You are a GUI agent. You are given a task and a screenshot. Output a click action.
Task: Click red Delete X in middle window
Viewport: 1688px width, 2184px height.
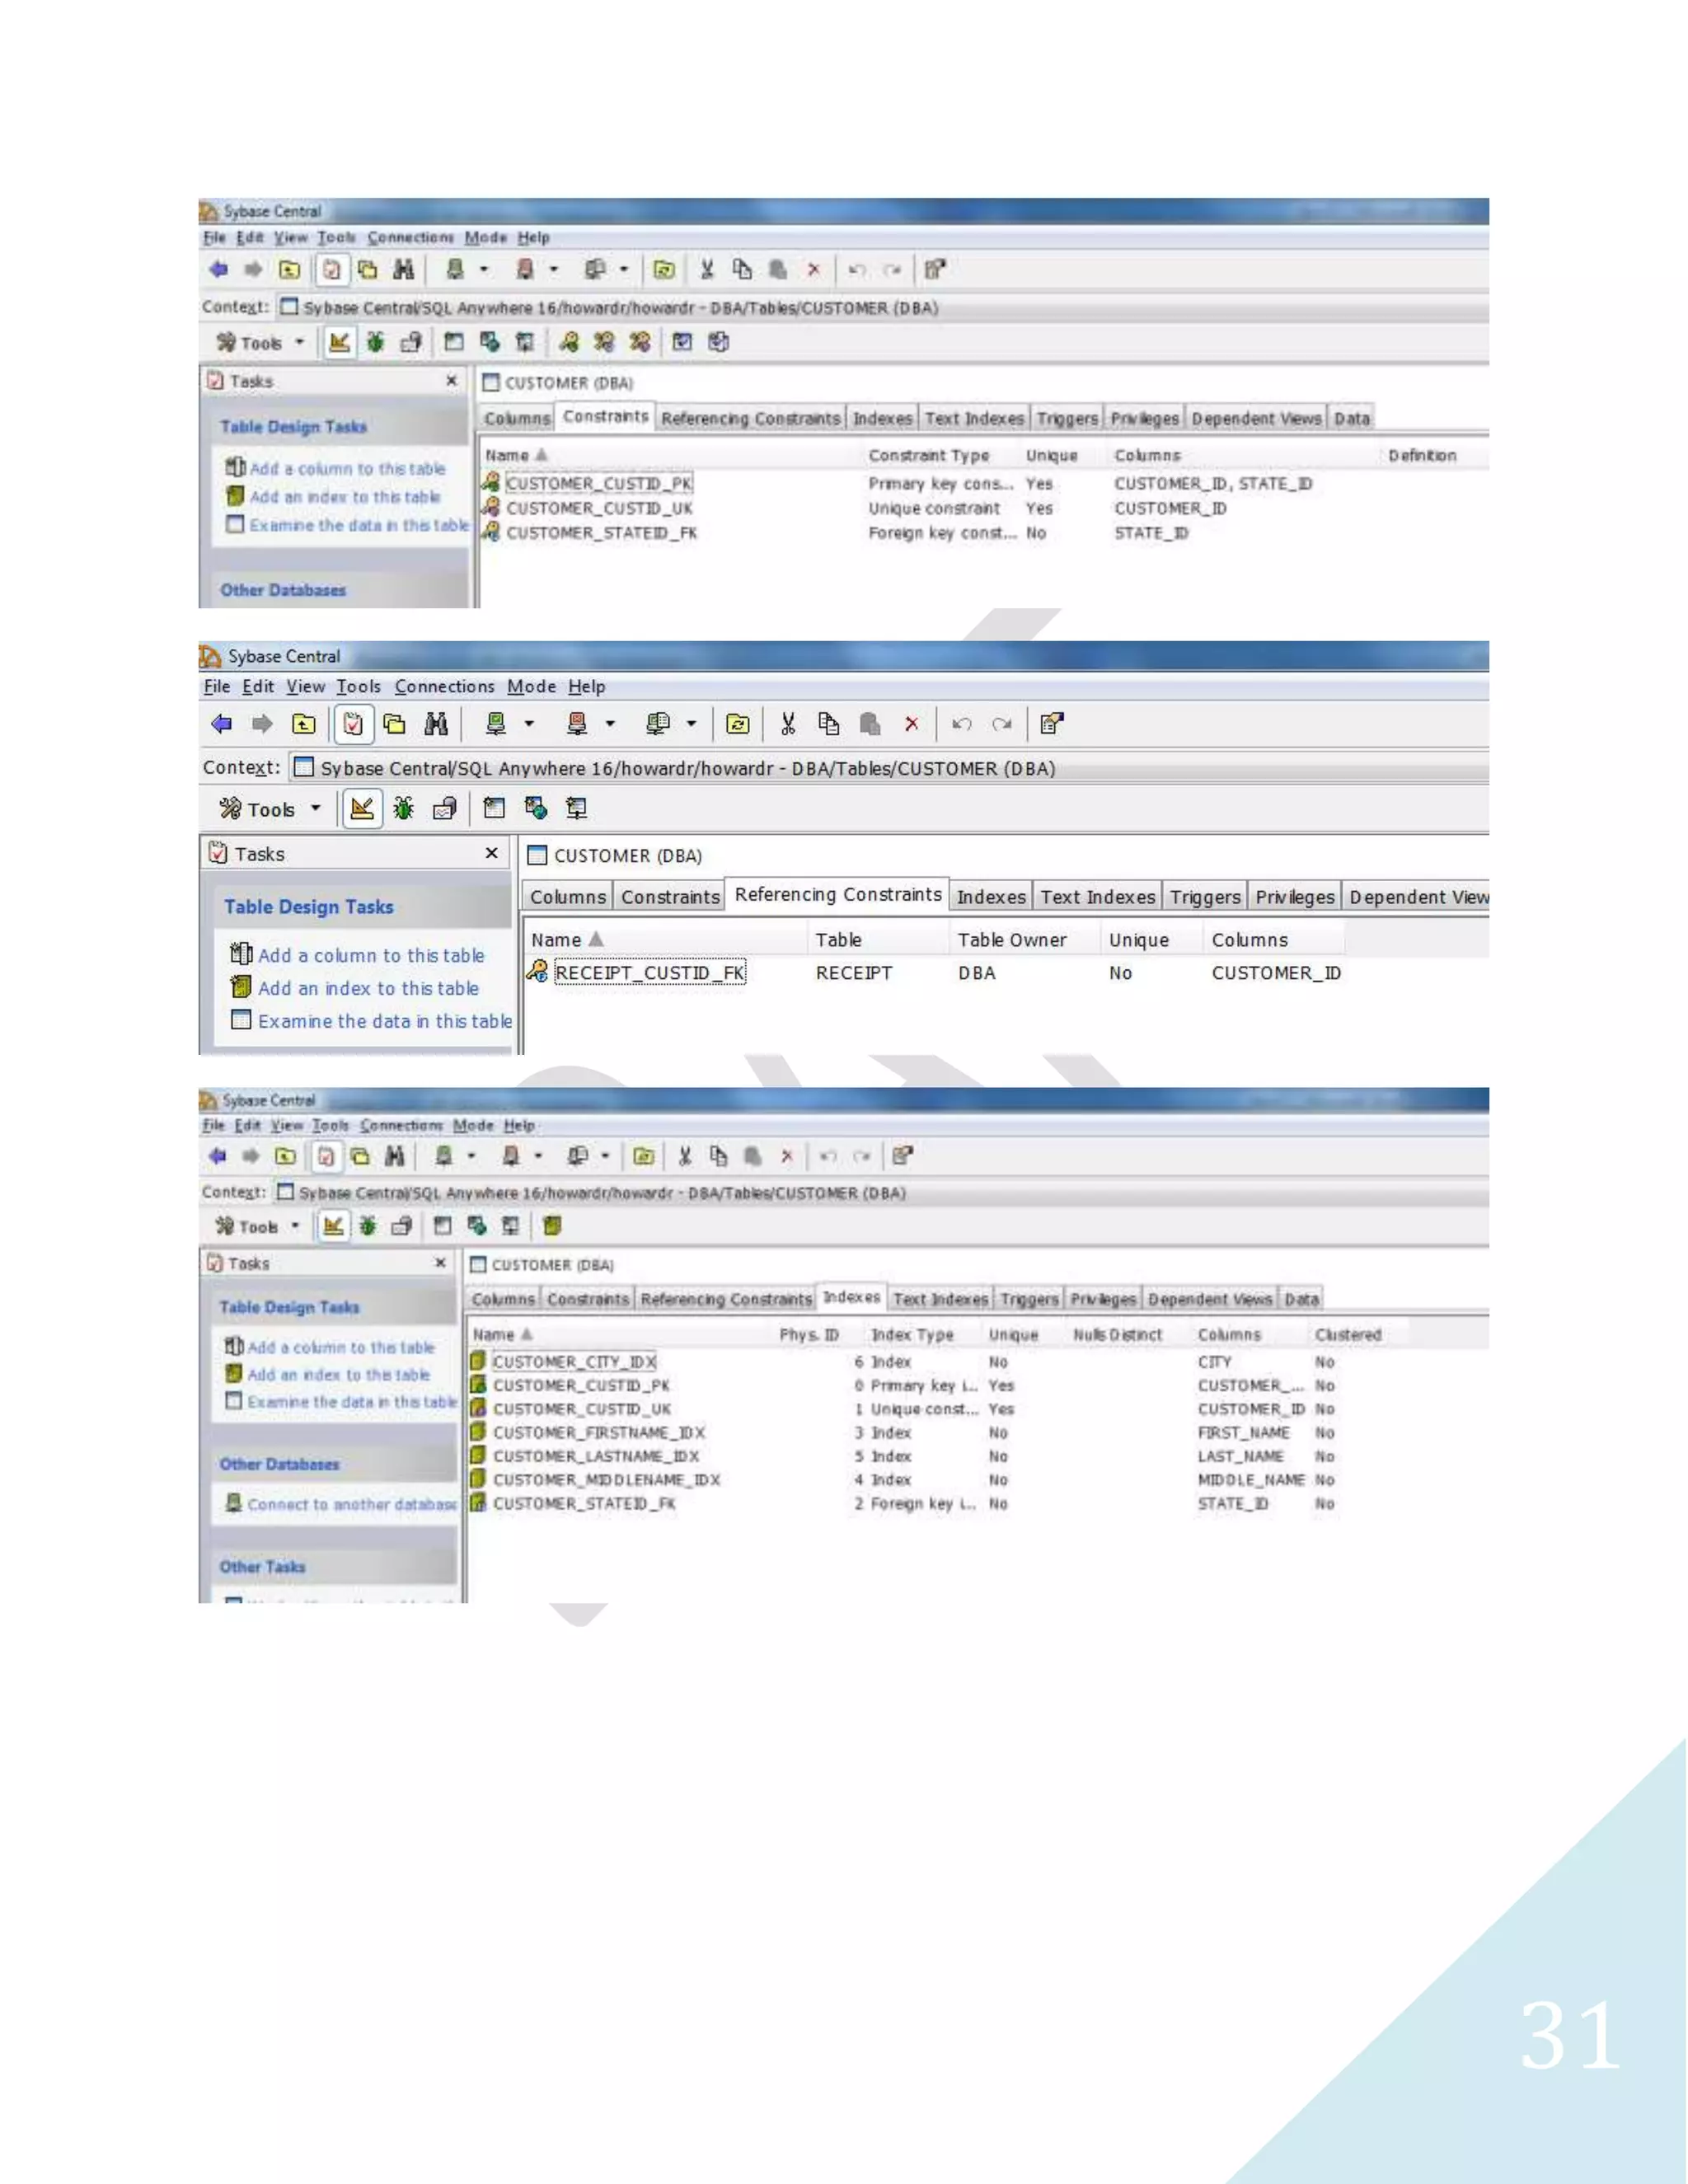(x=911, y=724)
